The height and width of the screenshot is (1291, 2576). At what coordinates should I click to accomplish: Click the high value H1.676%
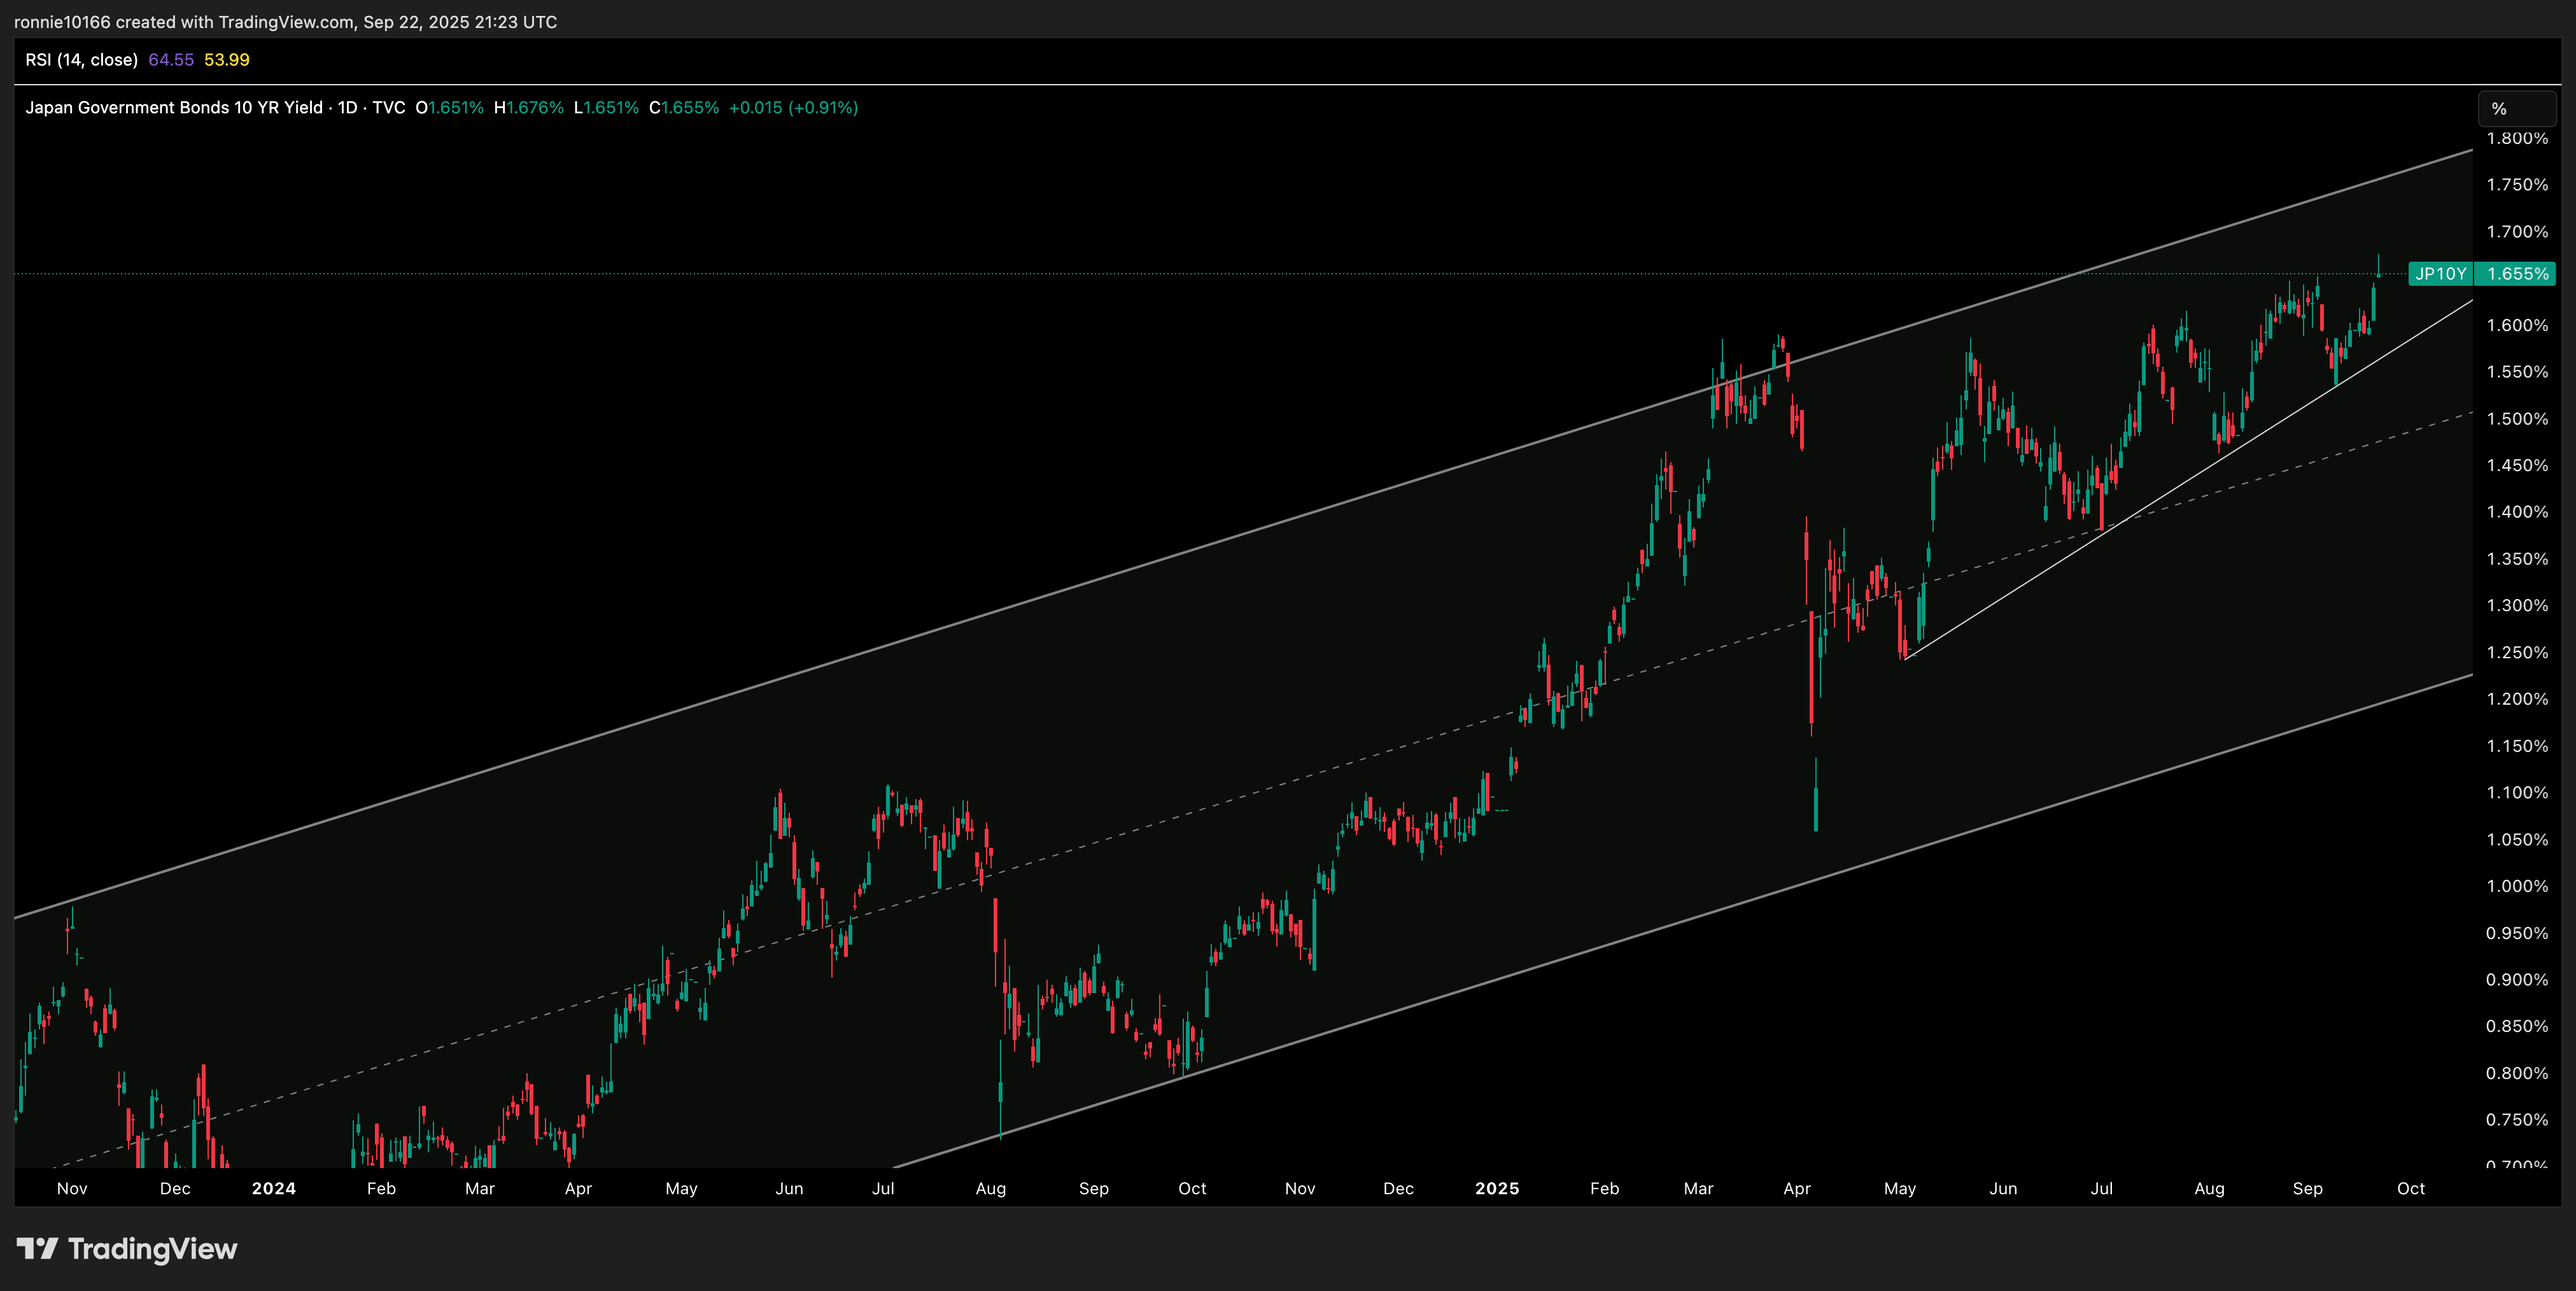coord(528,108)
